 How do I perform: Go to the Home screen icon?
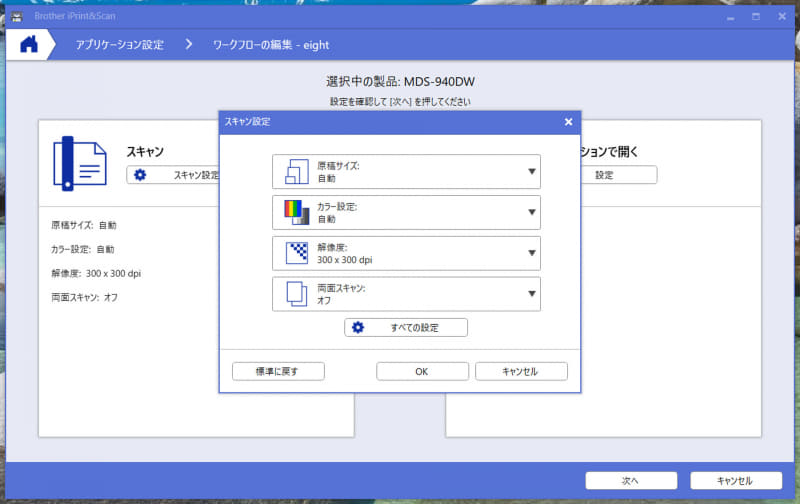pos(29,44)
